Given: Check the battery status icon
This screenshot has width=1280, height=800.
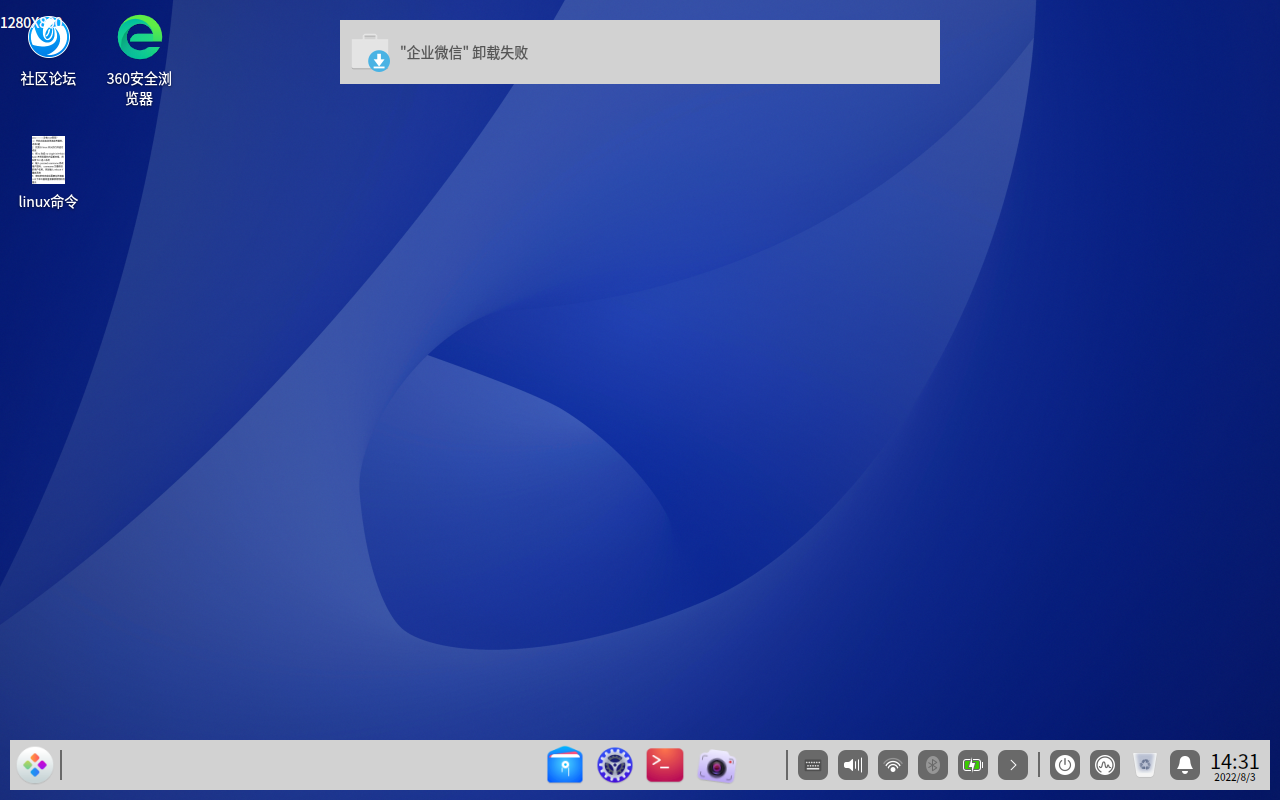Looking at the screenshot, I should pyautogui.click(x=972, y=765).
